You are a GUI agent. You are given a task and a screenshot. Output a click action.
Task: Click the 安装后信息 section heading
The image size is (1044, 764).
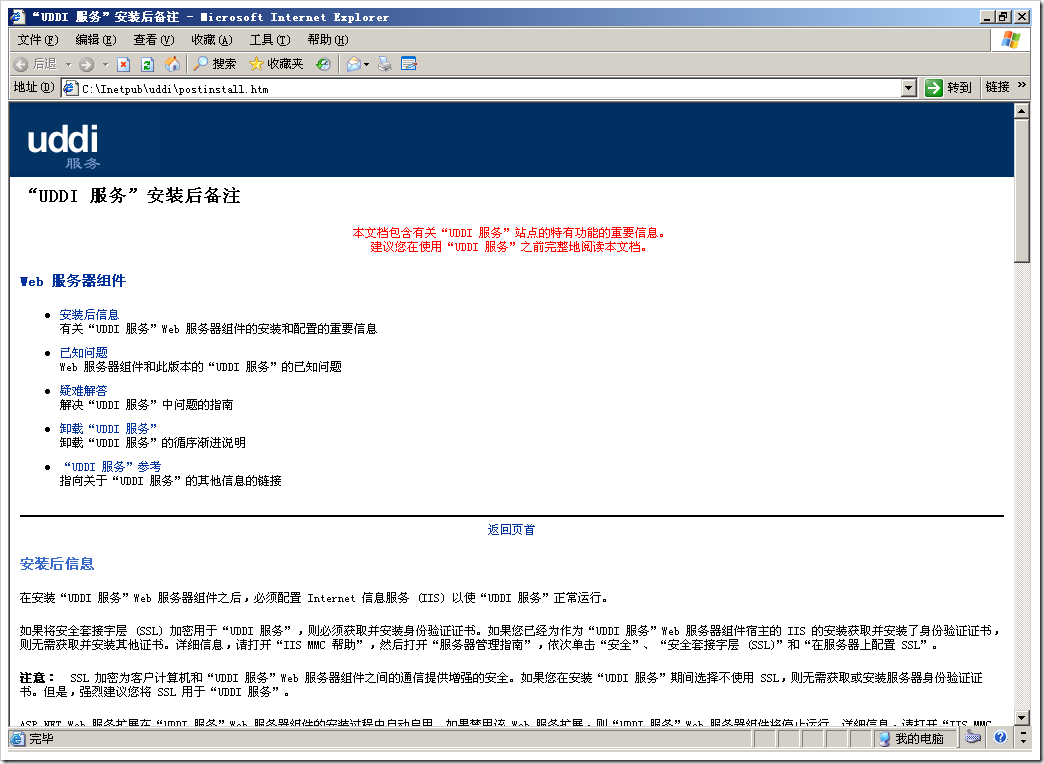pos(57,564)
